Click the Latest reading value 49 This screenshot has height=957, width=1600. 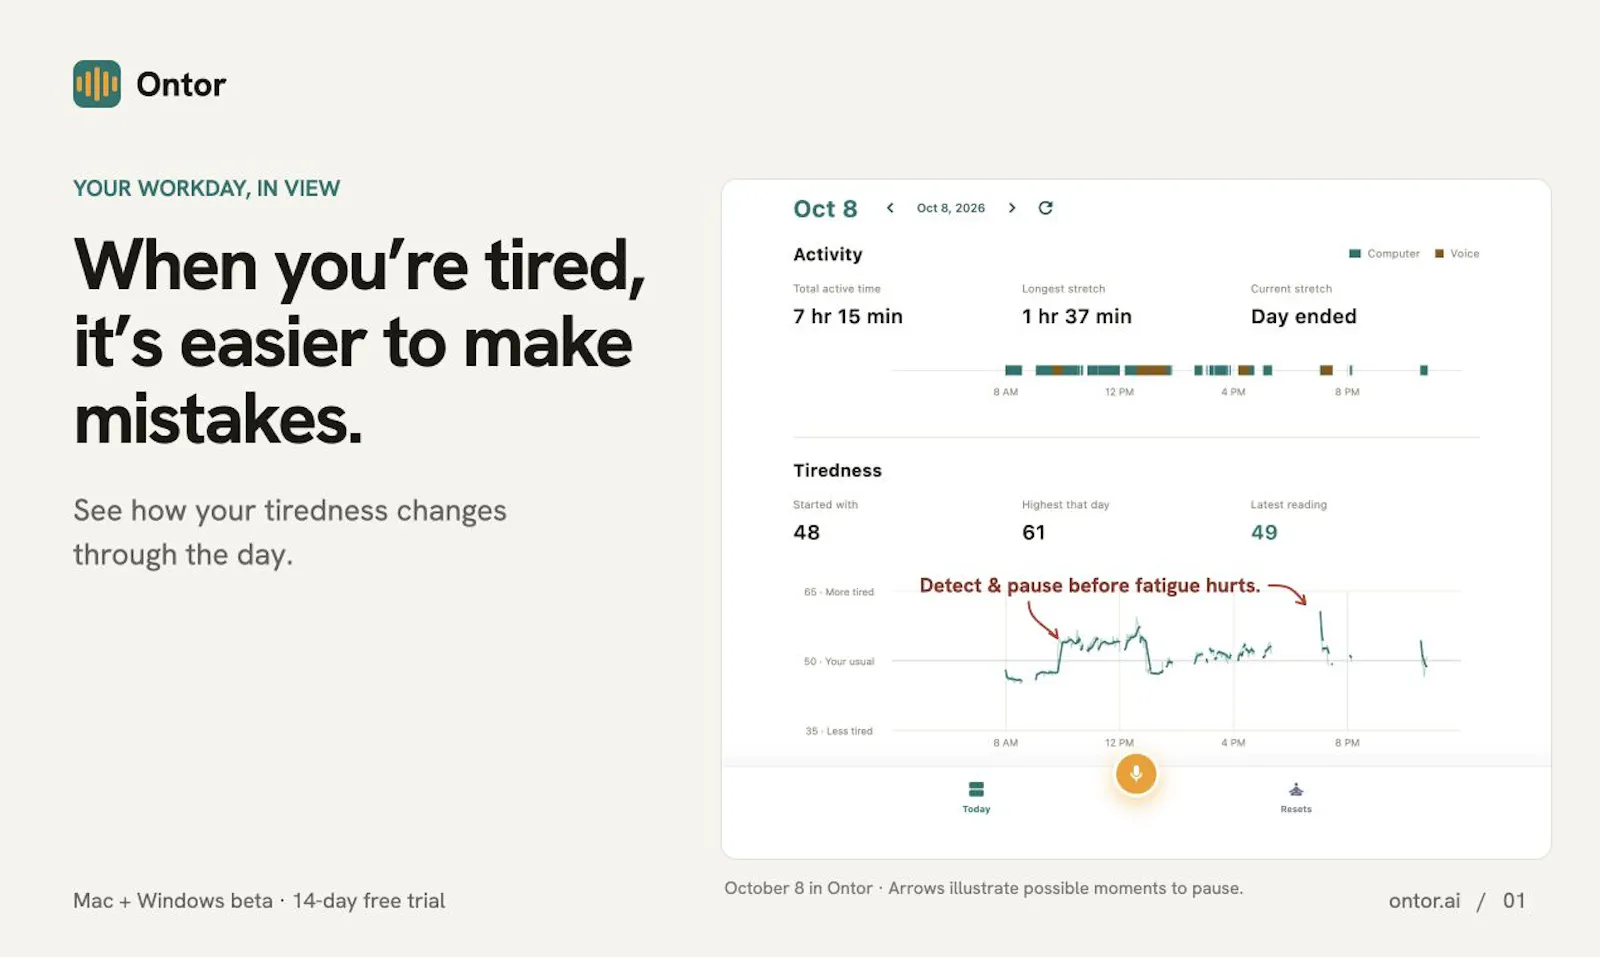[x=1264, y=533]
